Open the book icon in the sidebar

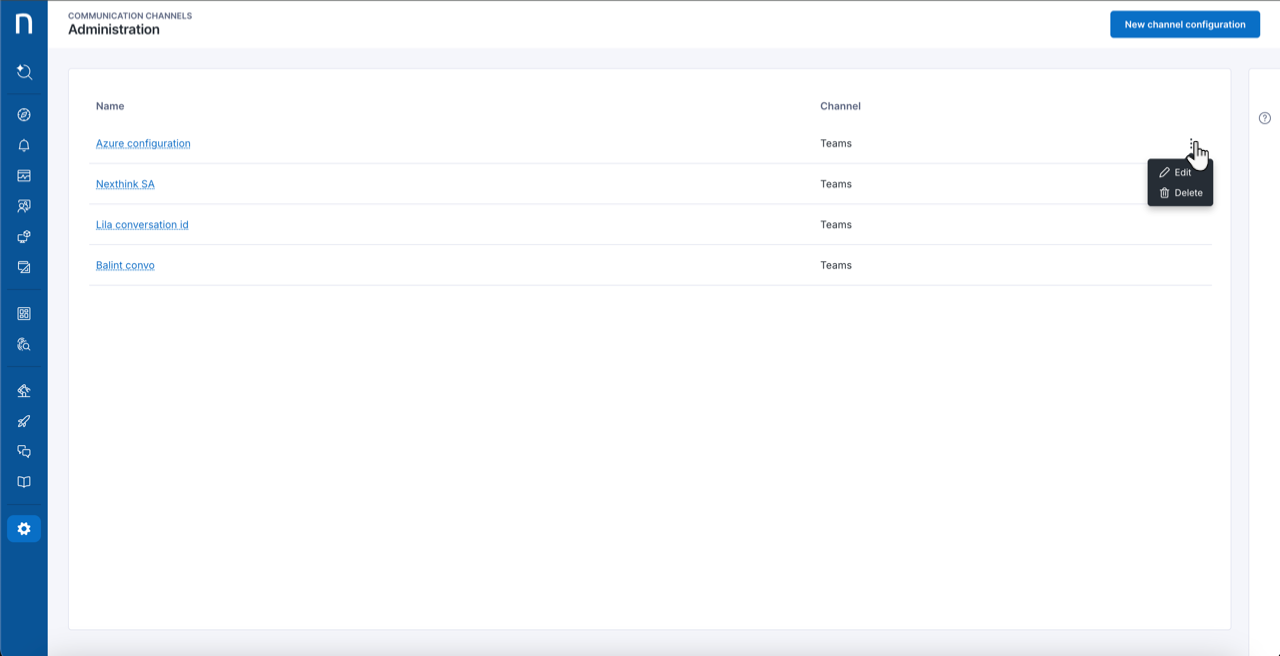click(x=24, y=482)
